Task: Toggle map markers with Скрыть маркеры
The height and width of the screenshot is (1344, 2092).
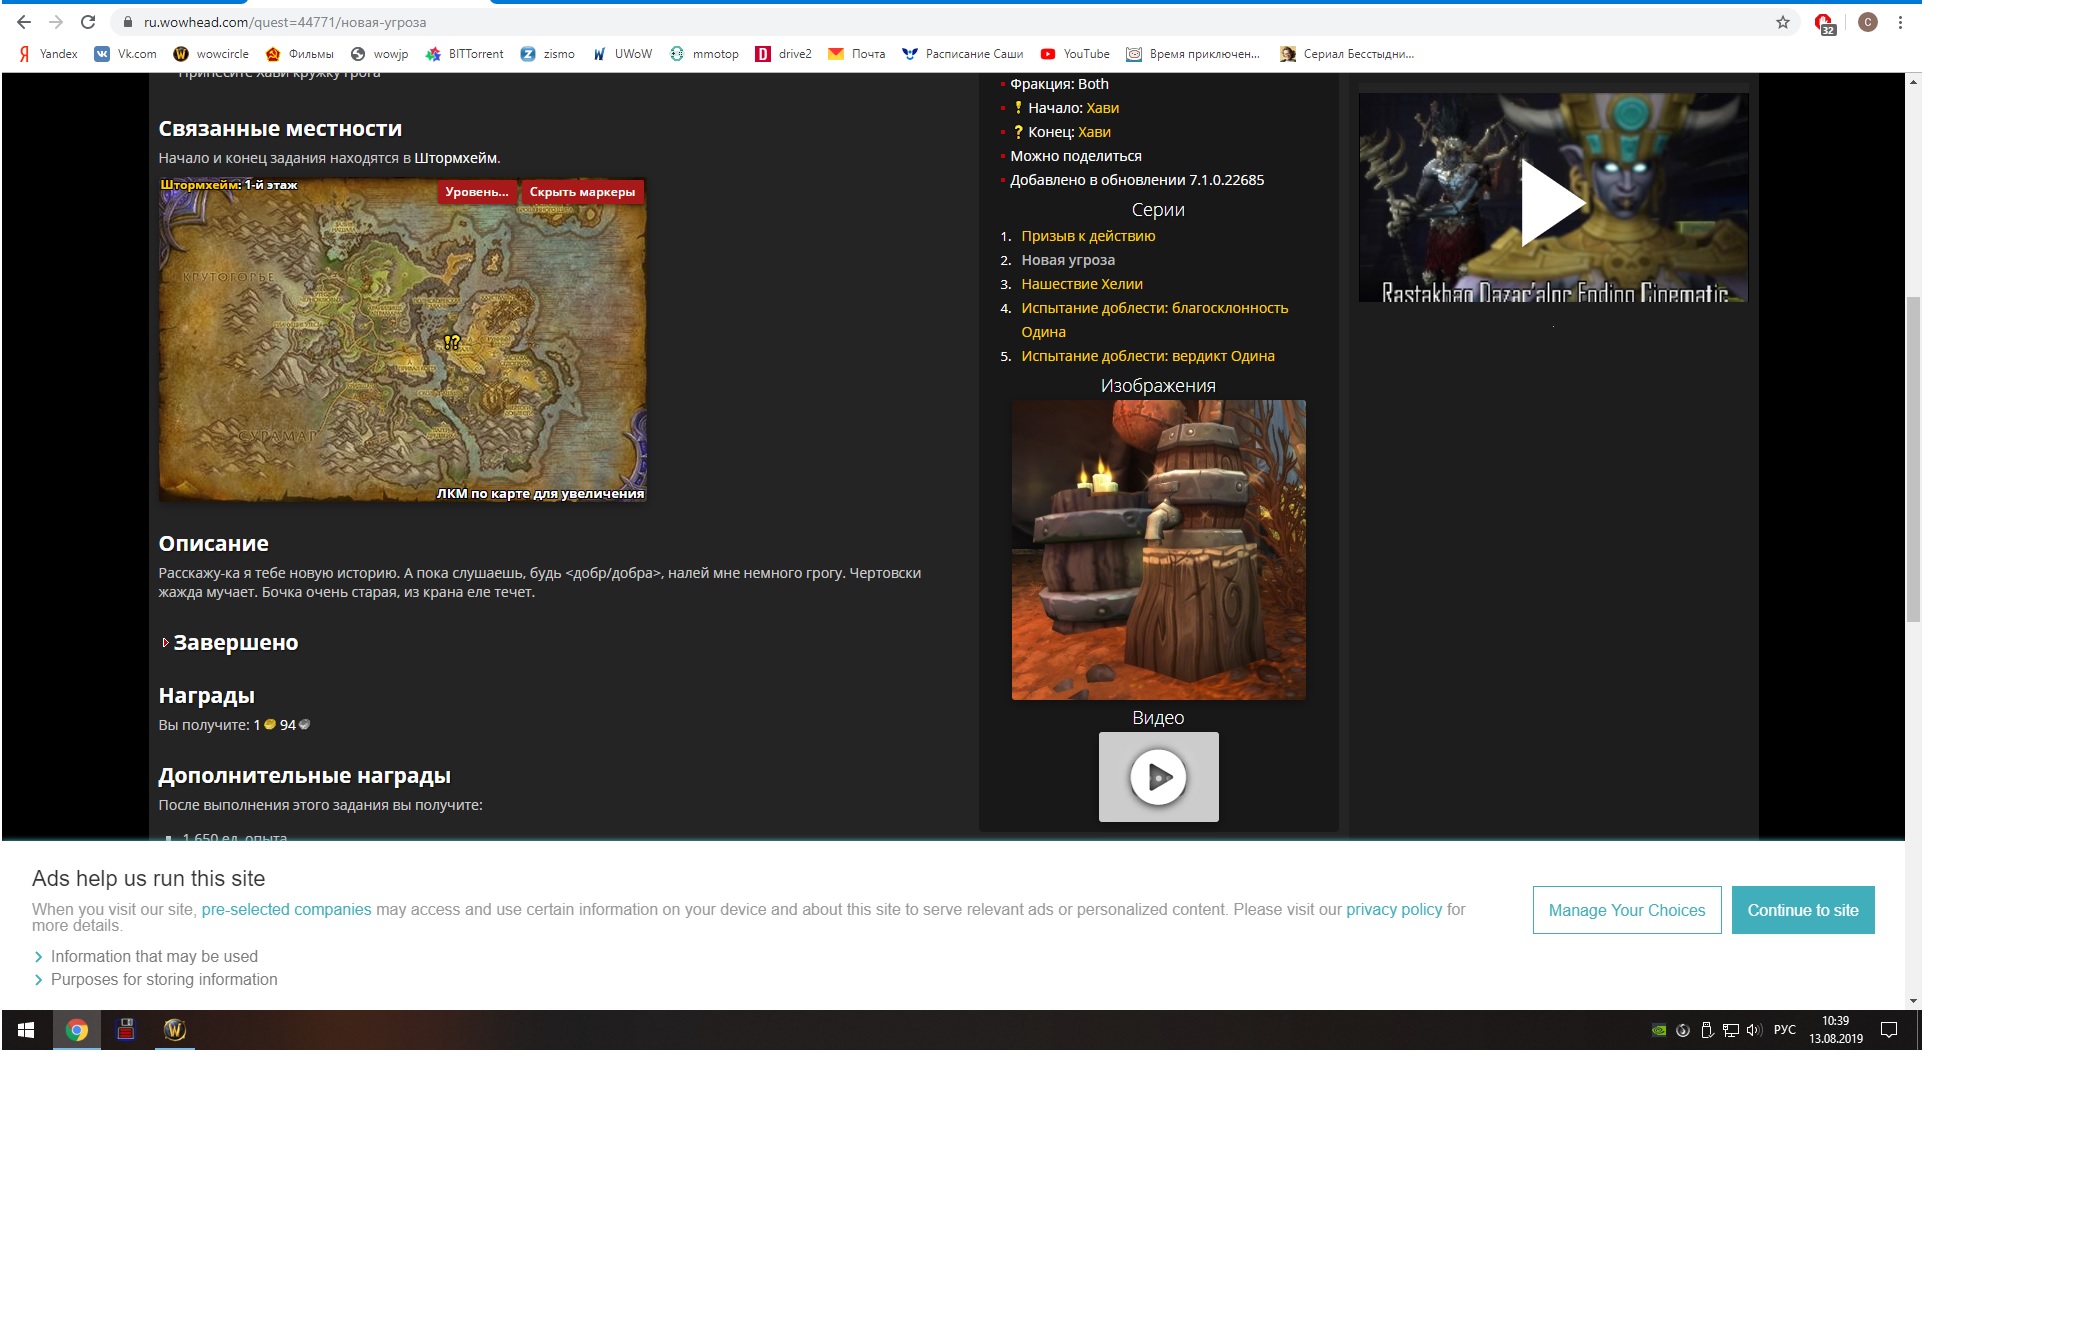Action: (582, 192)
